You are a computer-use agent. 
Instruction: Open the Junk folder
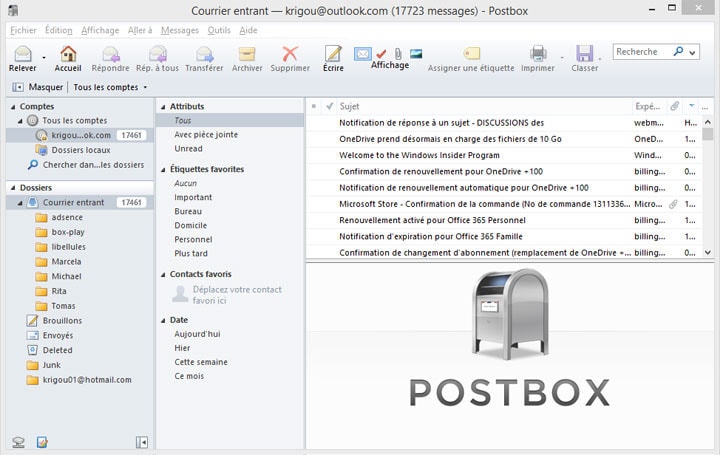click(51, 365)
